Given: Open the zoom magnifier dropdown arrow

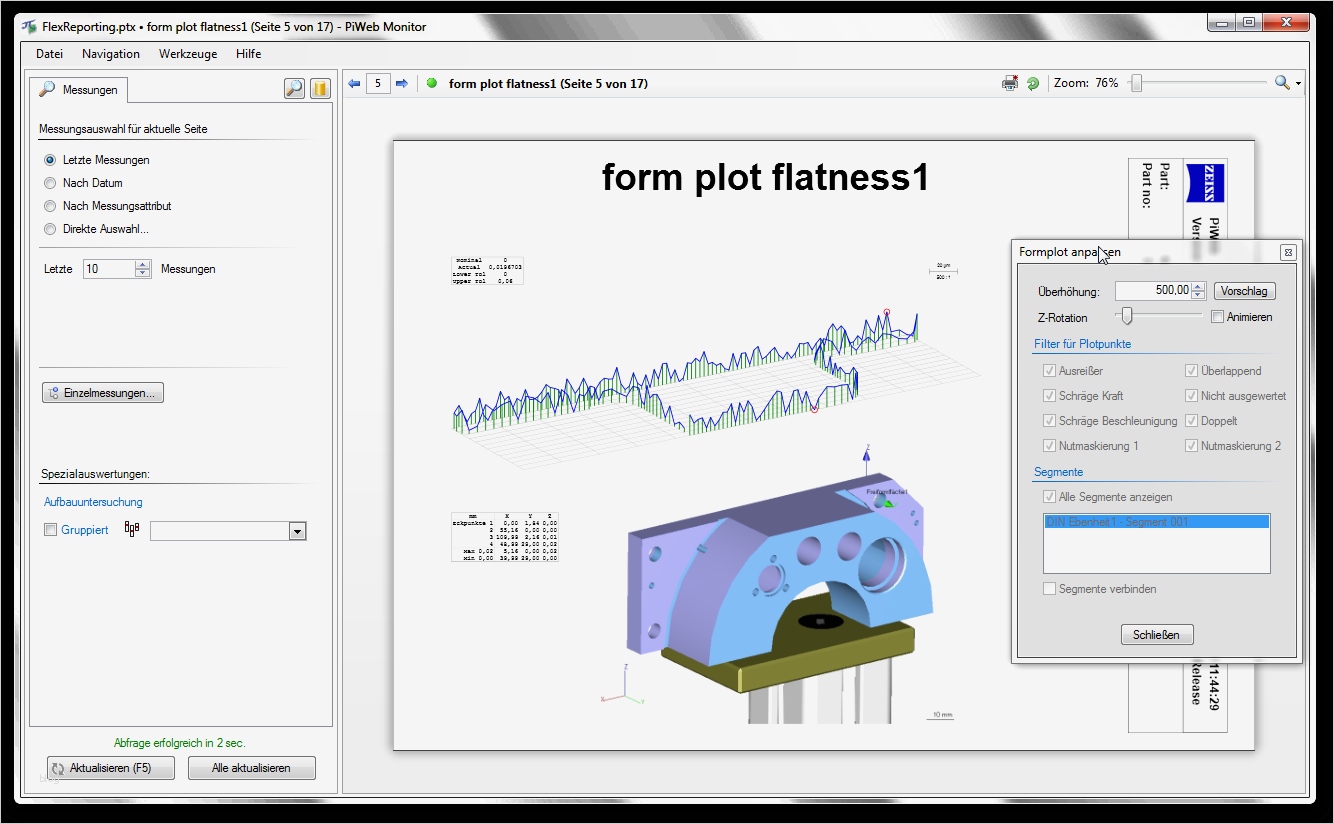Looking at the screenshot, I should coord(1298,84).
